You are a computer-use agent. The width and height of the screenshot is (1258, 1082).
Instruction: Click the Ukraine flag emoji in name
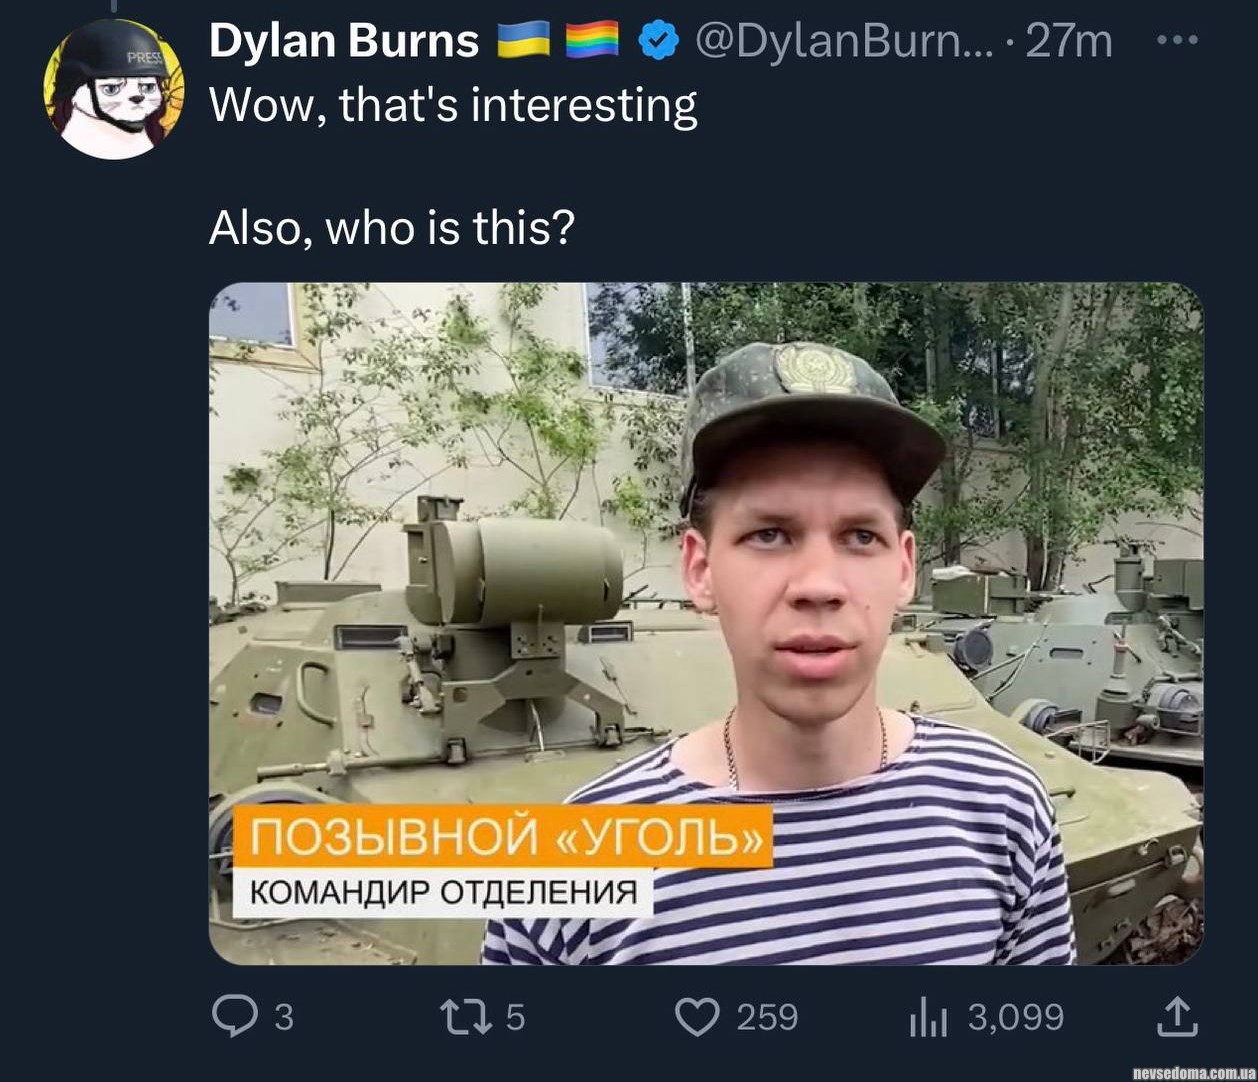pyautogui.click(x=524, y=42)
